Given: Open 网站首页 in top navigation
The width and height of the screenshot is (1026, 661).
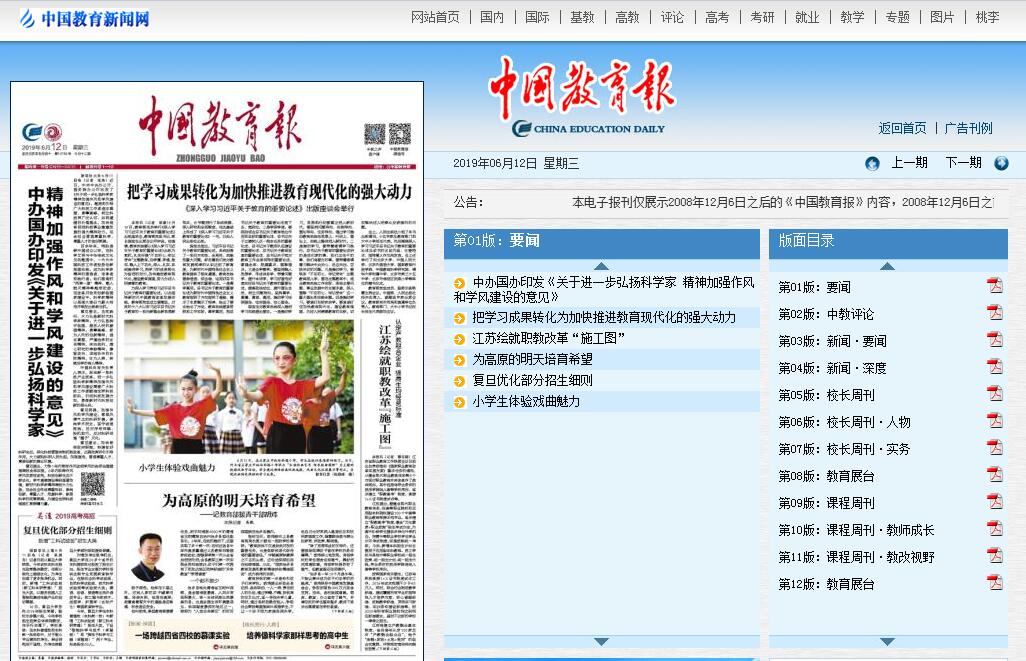Looking at the screenshot, I should click(x=435, y=17).
